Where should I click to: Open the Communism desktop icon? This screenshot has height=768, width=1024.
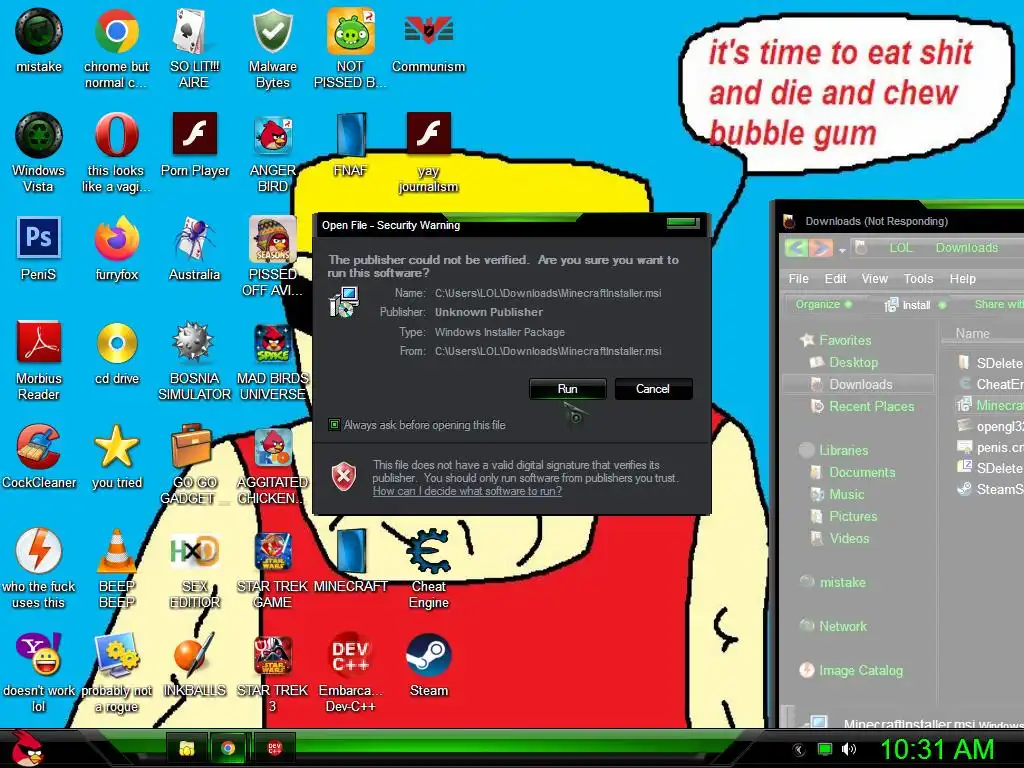coord(428,41)
